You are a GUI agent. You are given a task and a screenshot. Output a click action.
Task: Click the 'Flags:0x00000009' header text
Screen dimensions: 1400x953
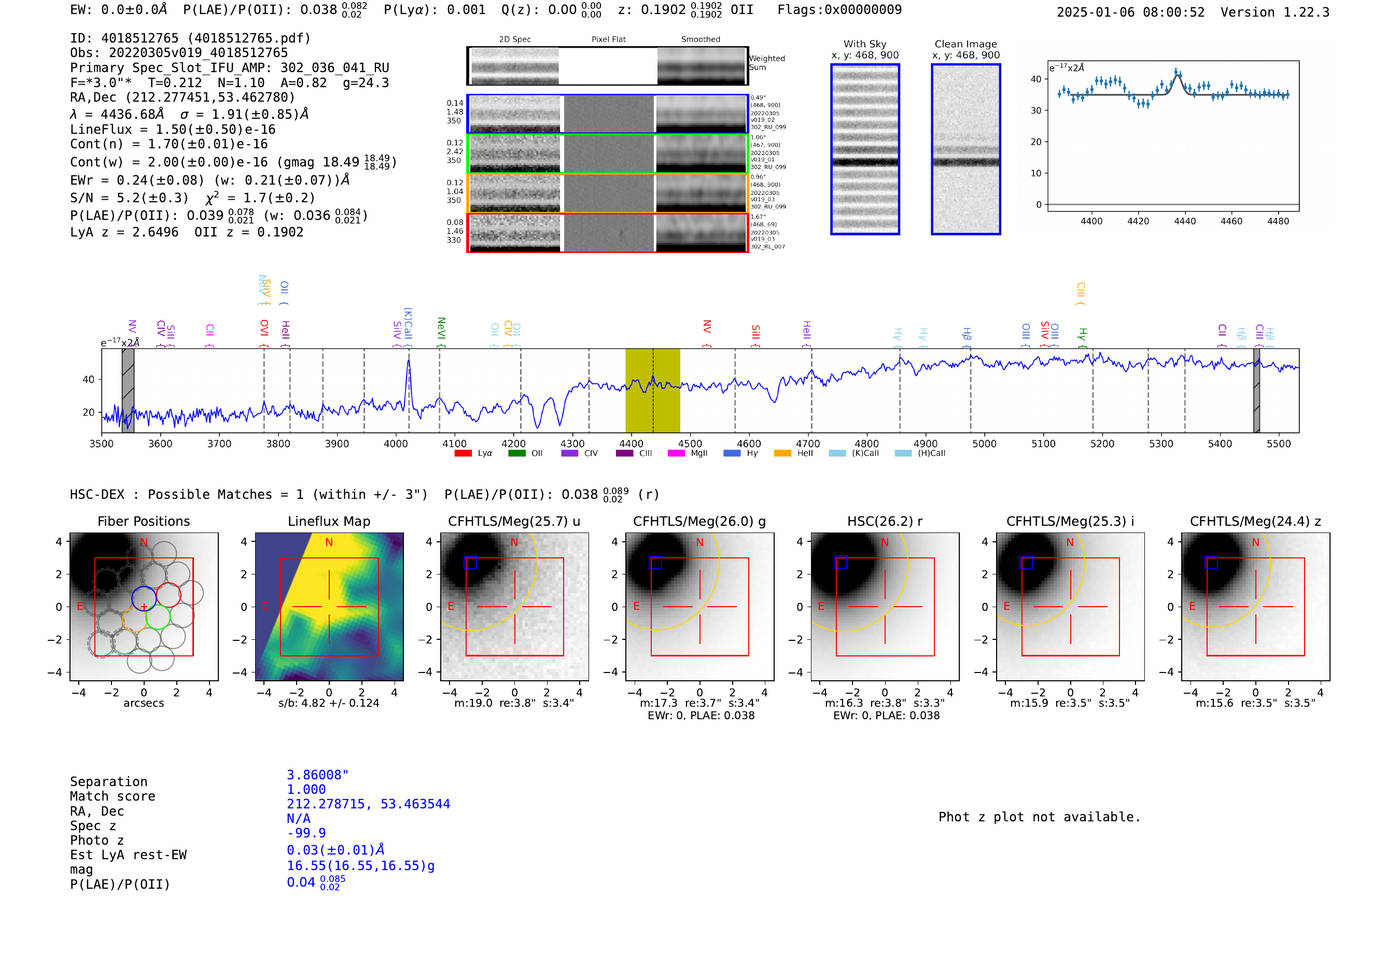(x=839, y=9)
